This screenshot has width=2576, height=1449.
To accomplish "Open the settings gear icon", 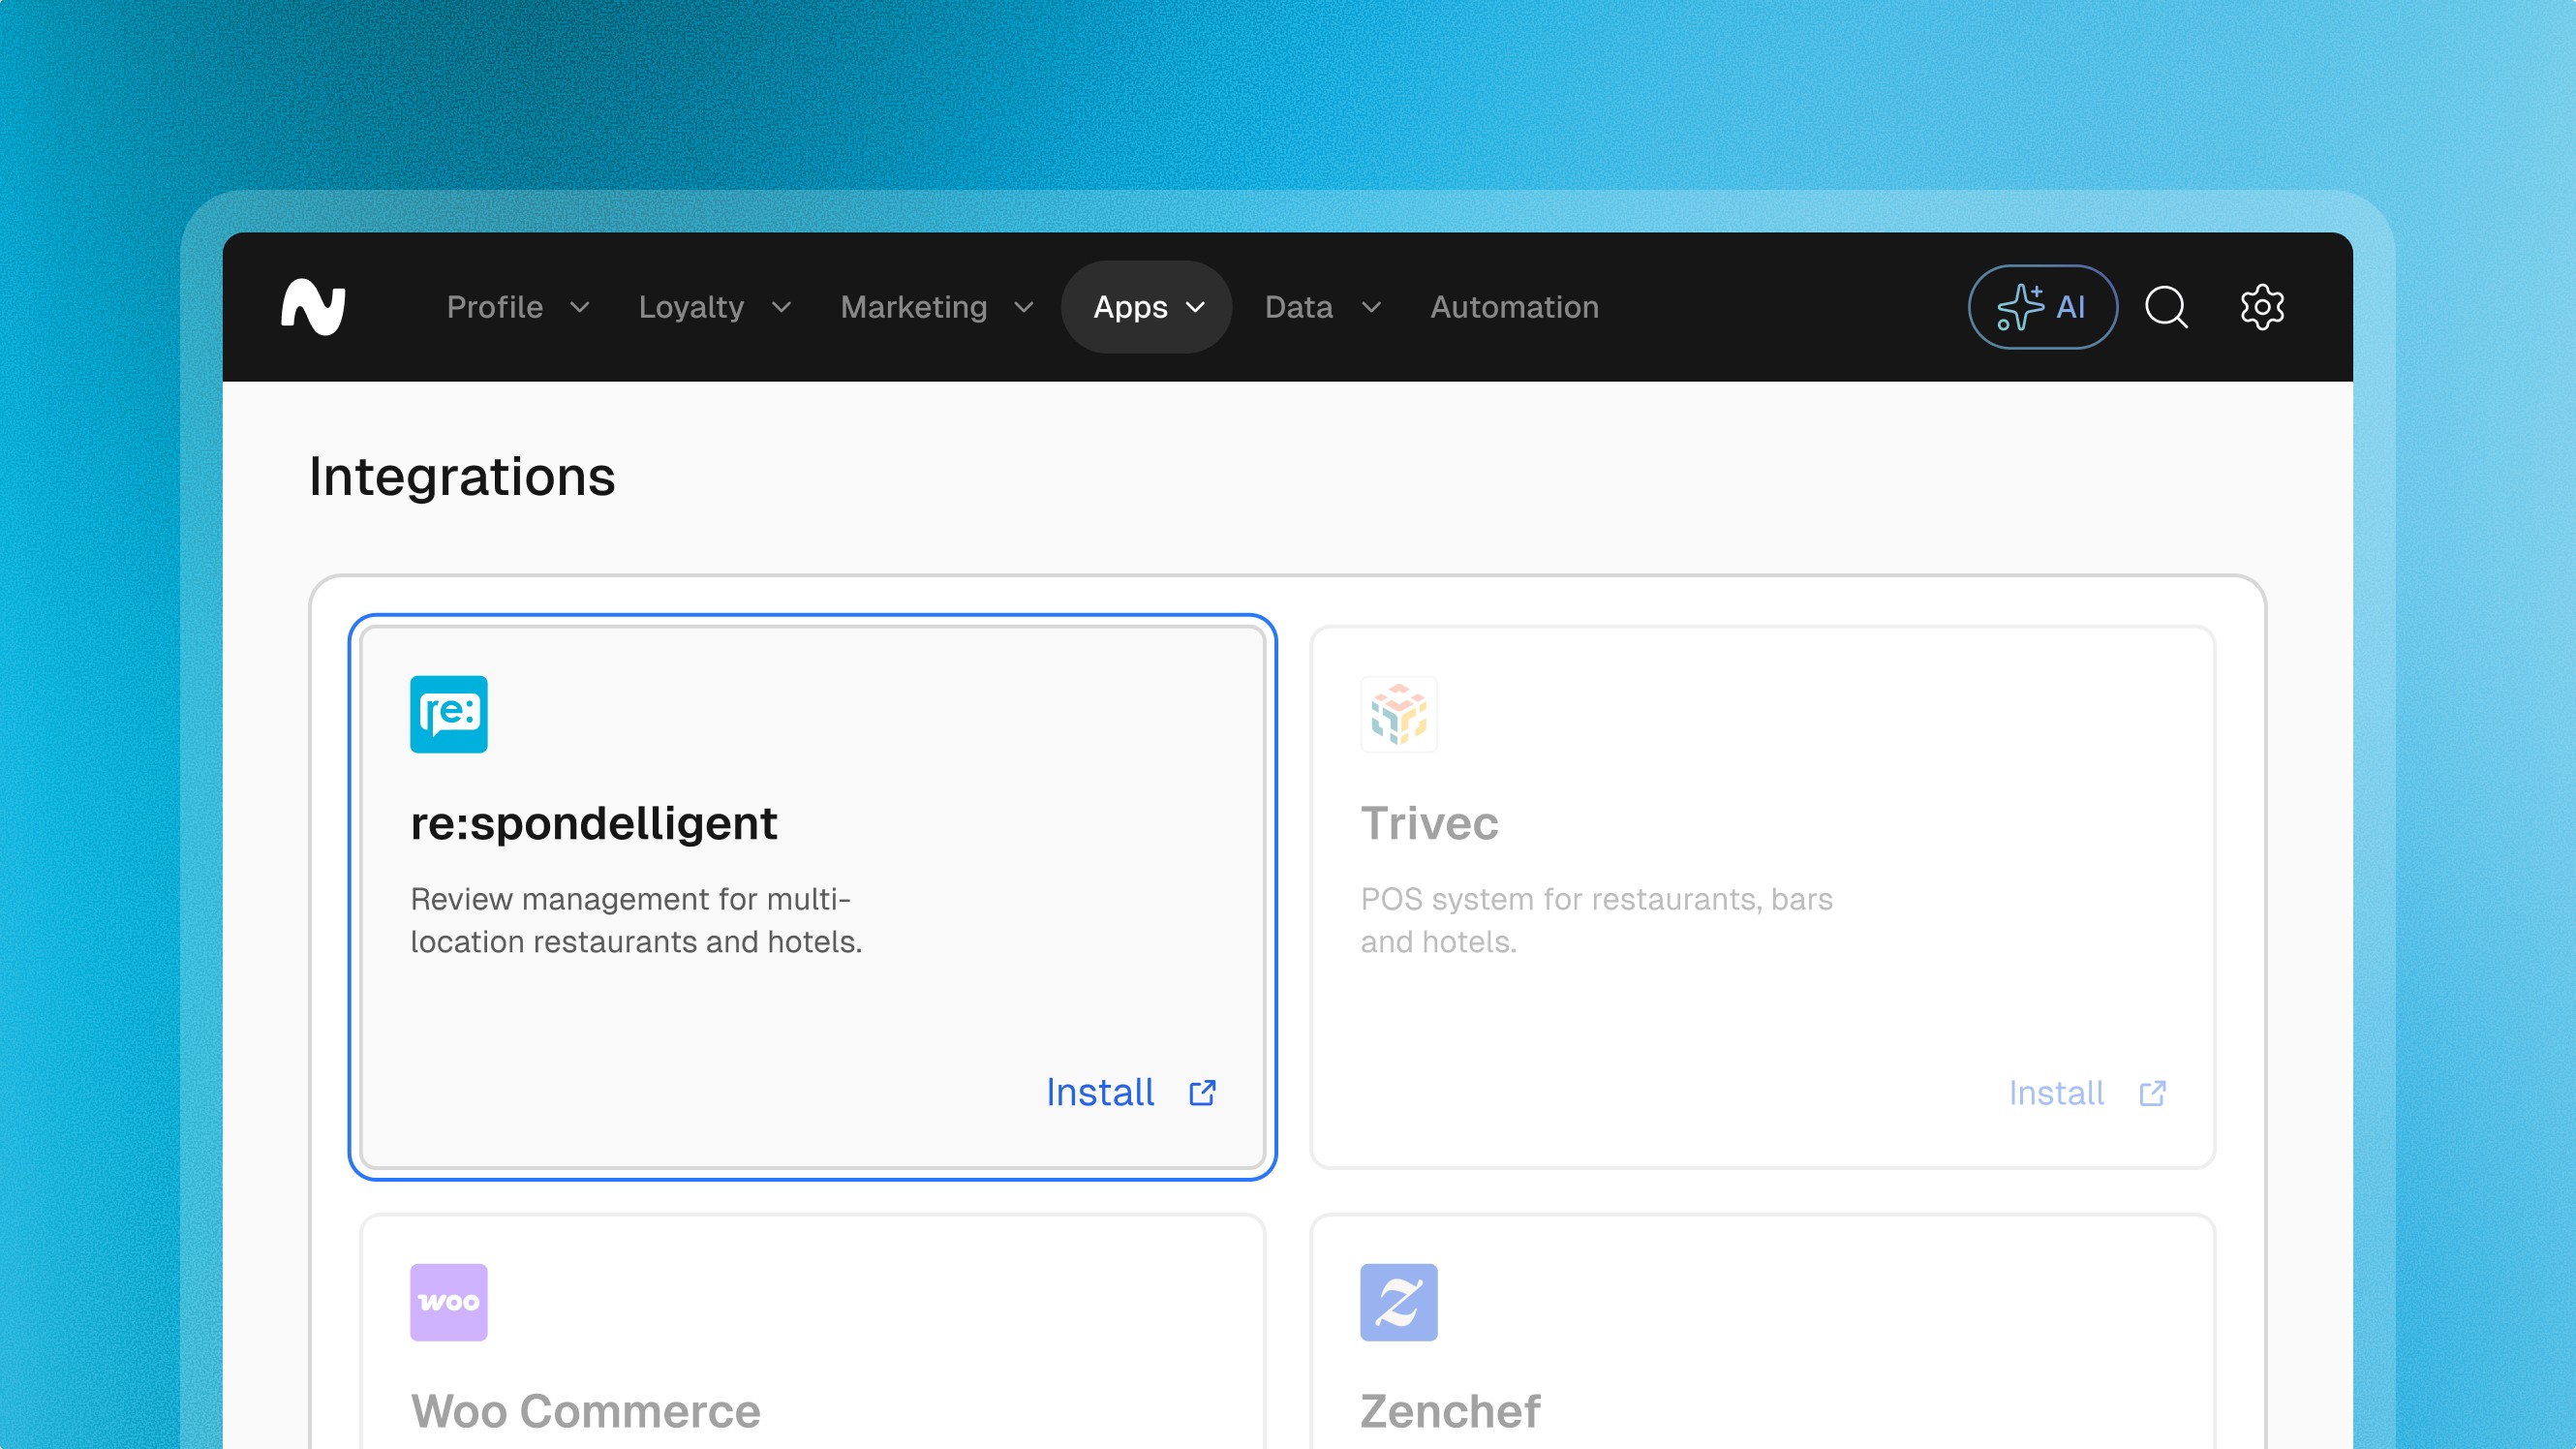I will 2261,307.
